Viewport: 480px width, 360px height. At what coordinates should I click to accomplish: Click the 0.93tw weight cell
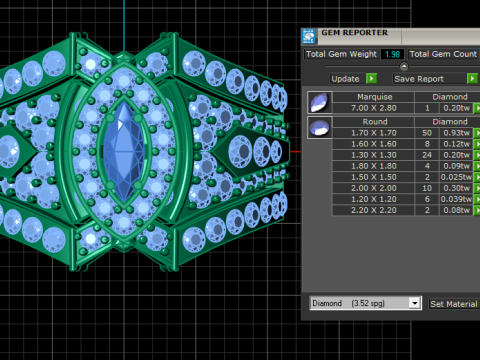coord(456,133)
